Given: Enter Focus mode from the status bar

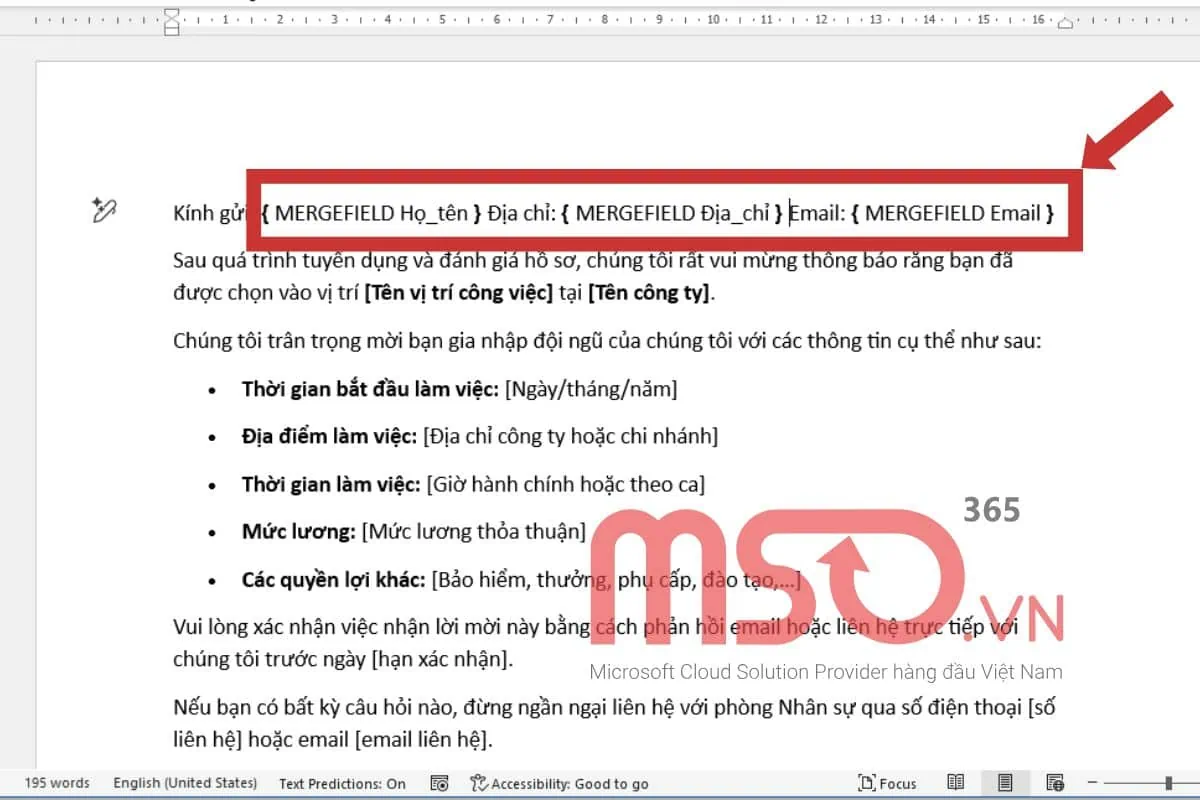Looking at the screenshot, I should point(887,783).
